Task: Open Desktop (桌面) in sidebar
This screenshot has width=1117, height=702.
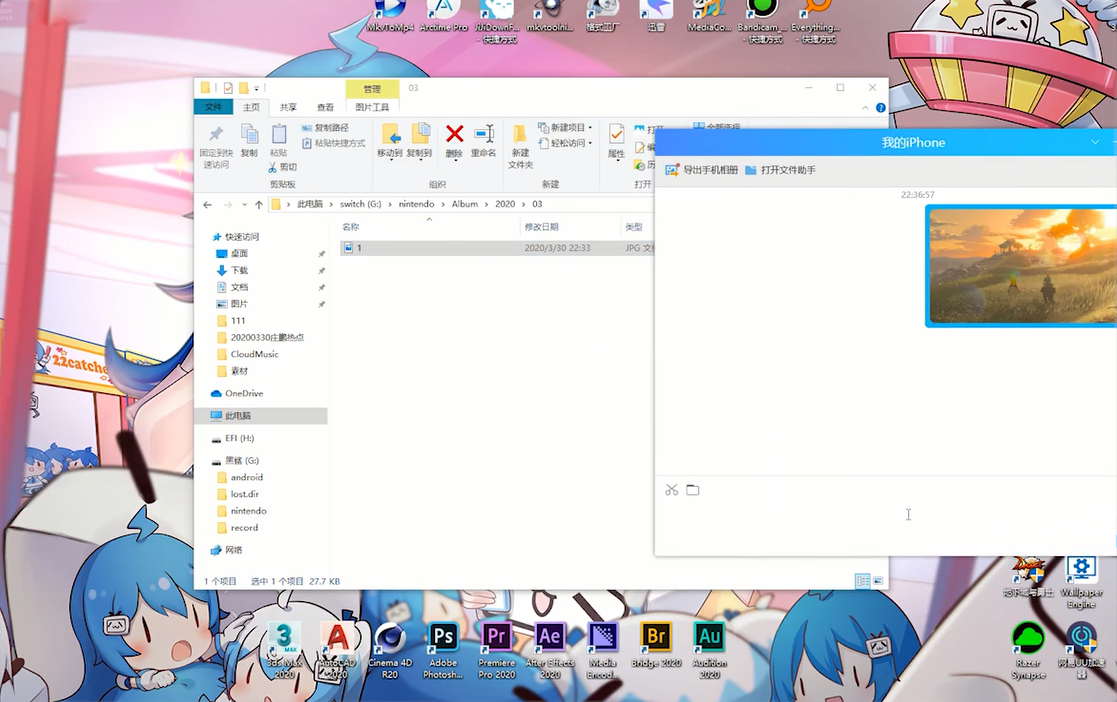Action: 232,254
